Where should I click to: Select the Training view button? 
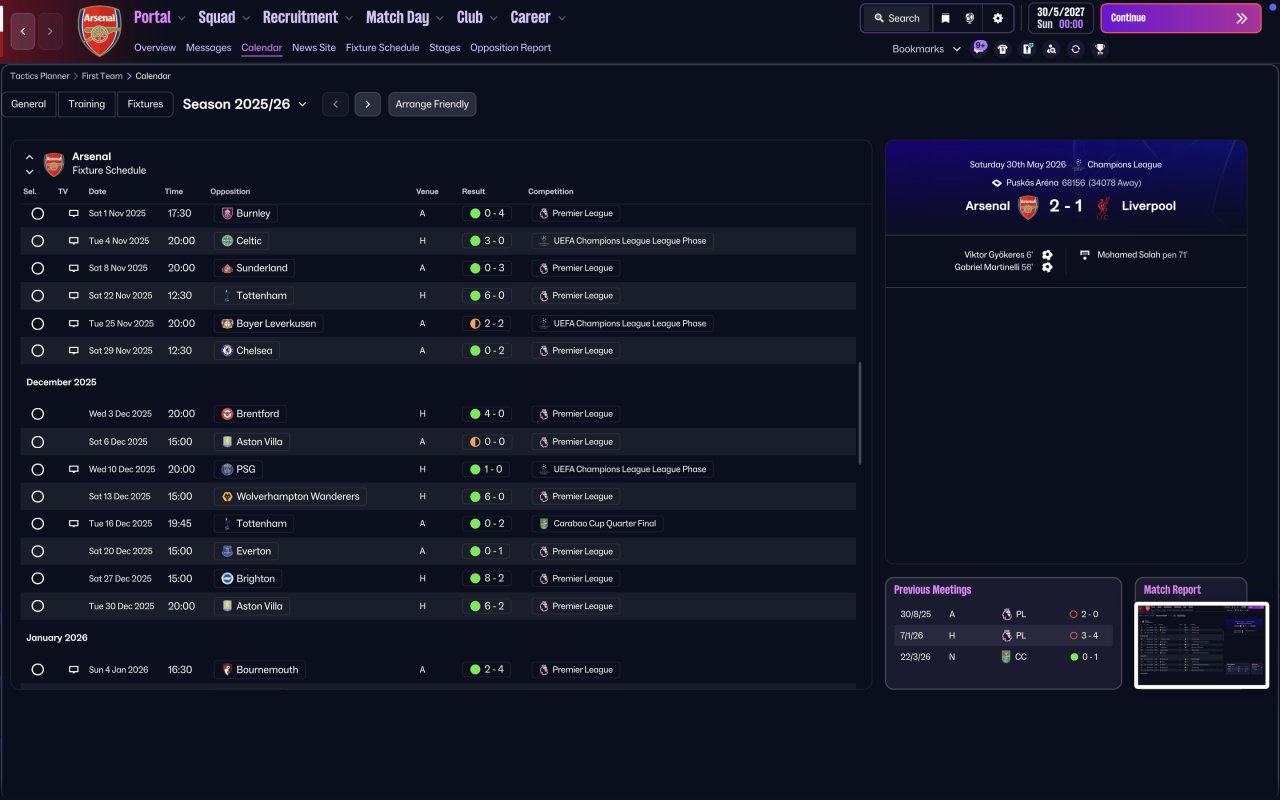(x=87, y=104)
